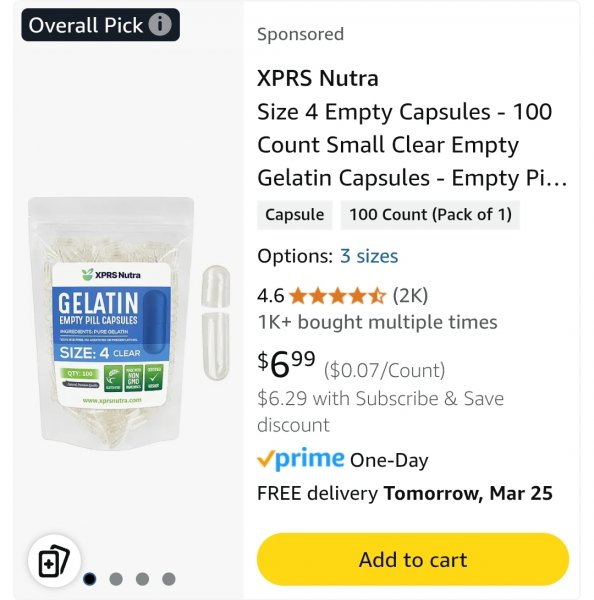Click the Capsule attribute tag

click(295, 215)
